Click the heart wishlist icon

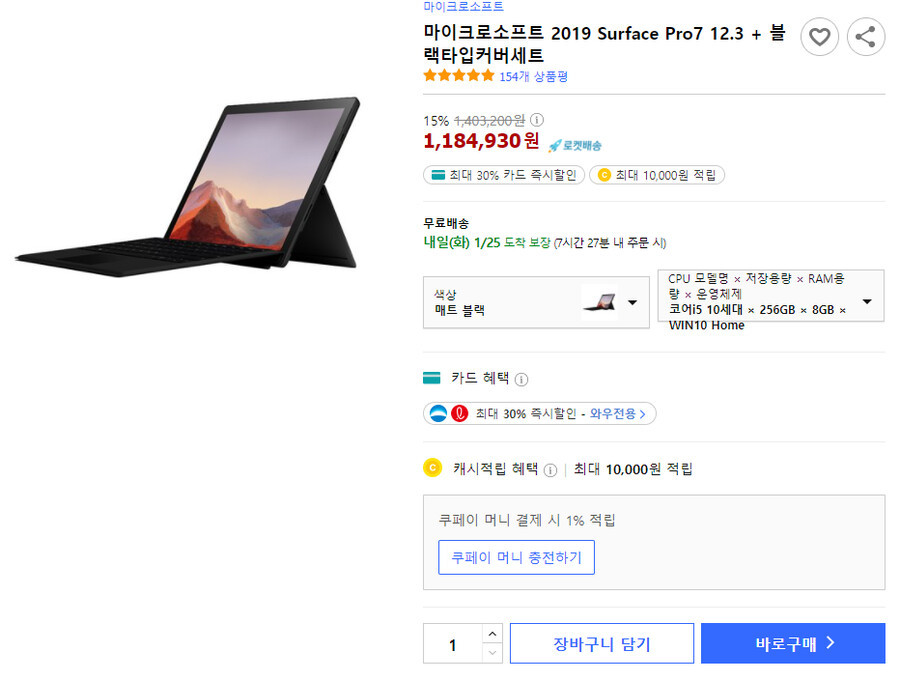[819, 37]
